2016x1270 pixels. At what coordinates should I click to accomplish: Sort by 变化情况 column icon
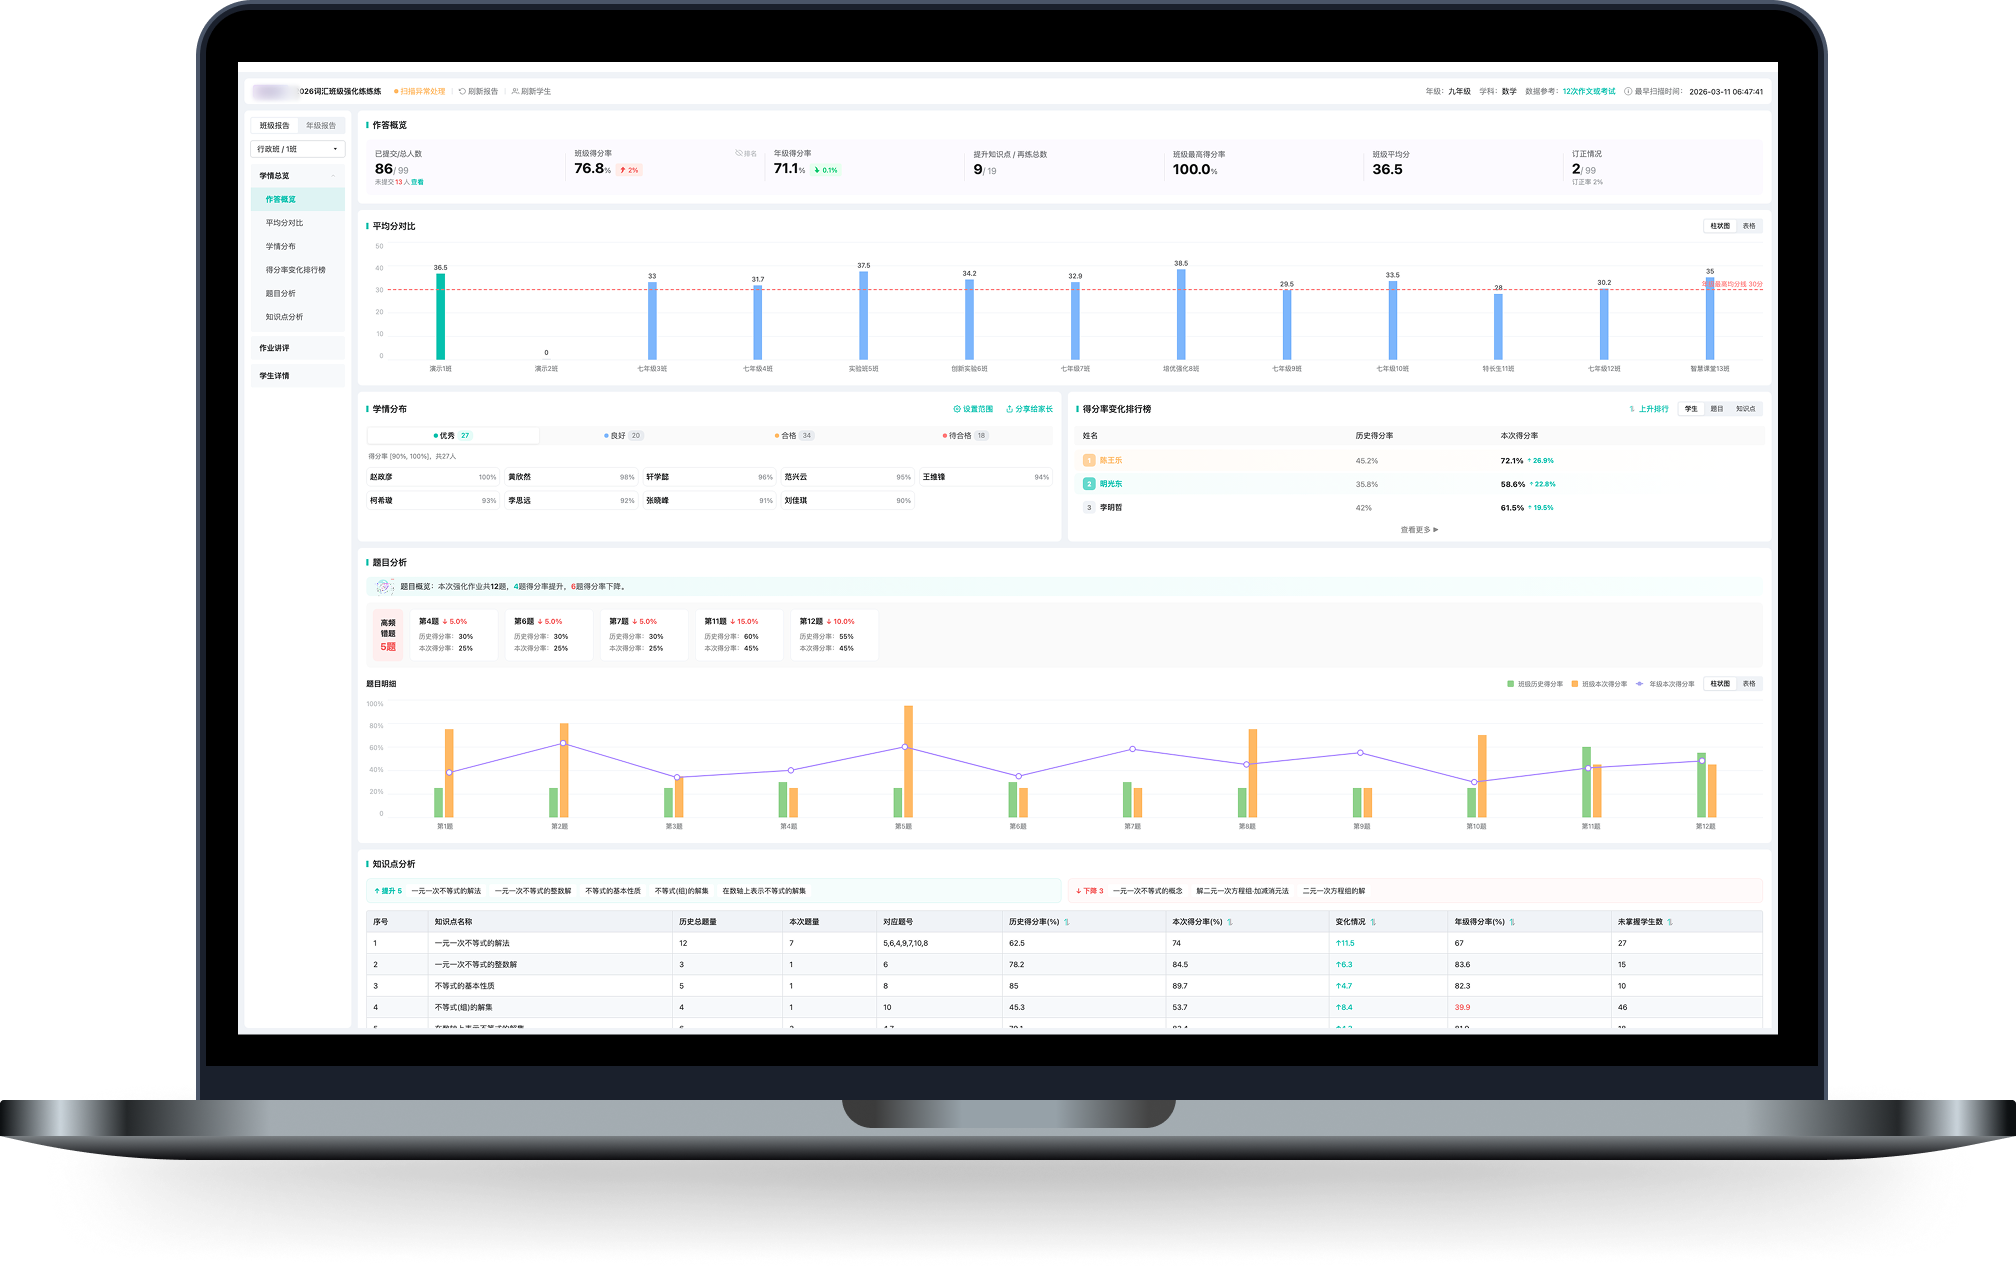(x=1373, y=922)
